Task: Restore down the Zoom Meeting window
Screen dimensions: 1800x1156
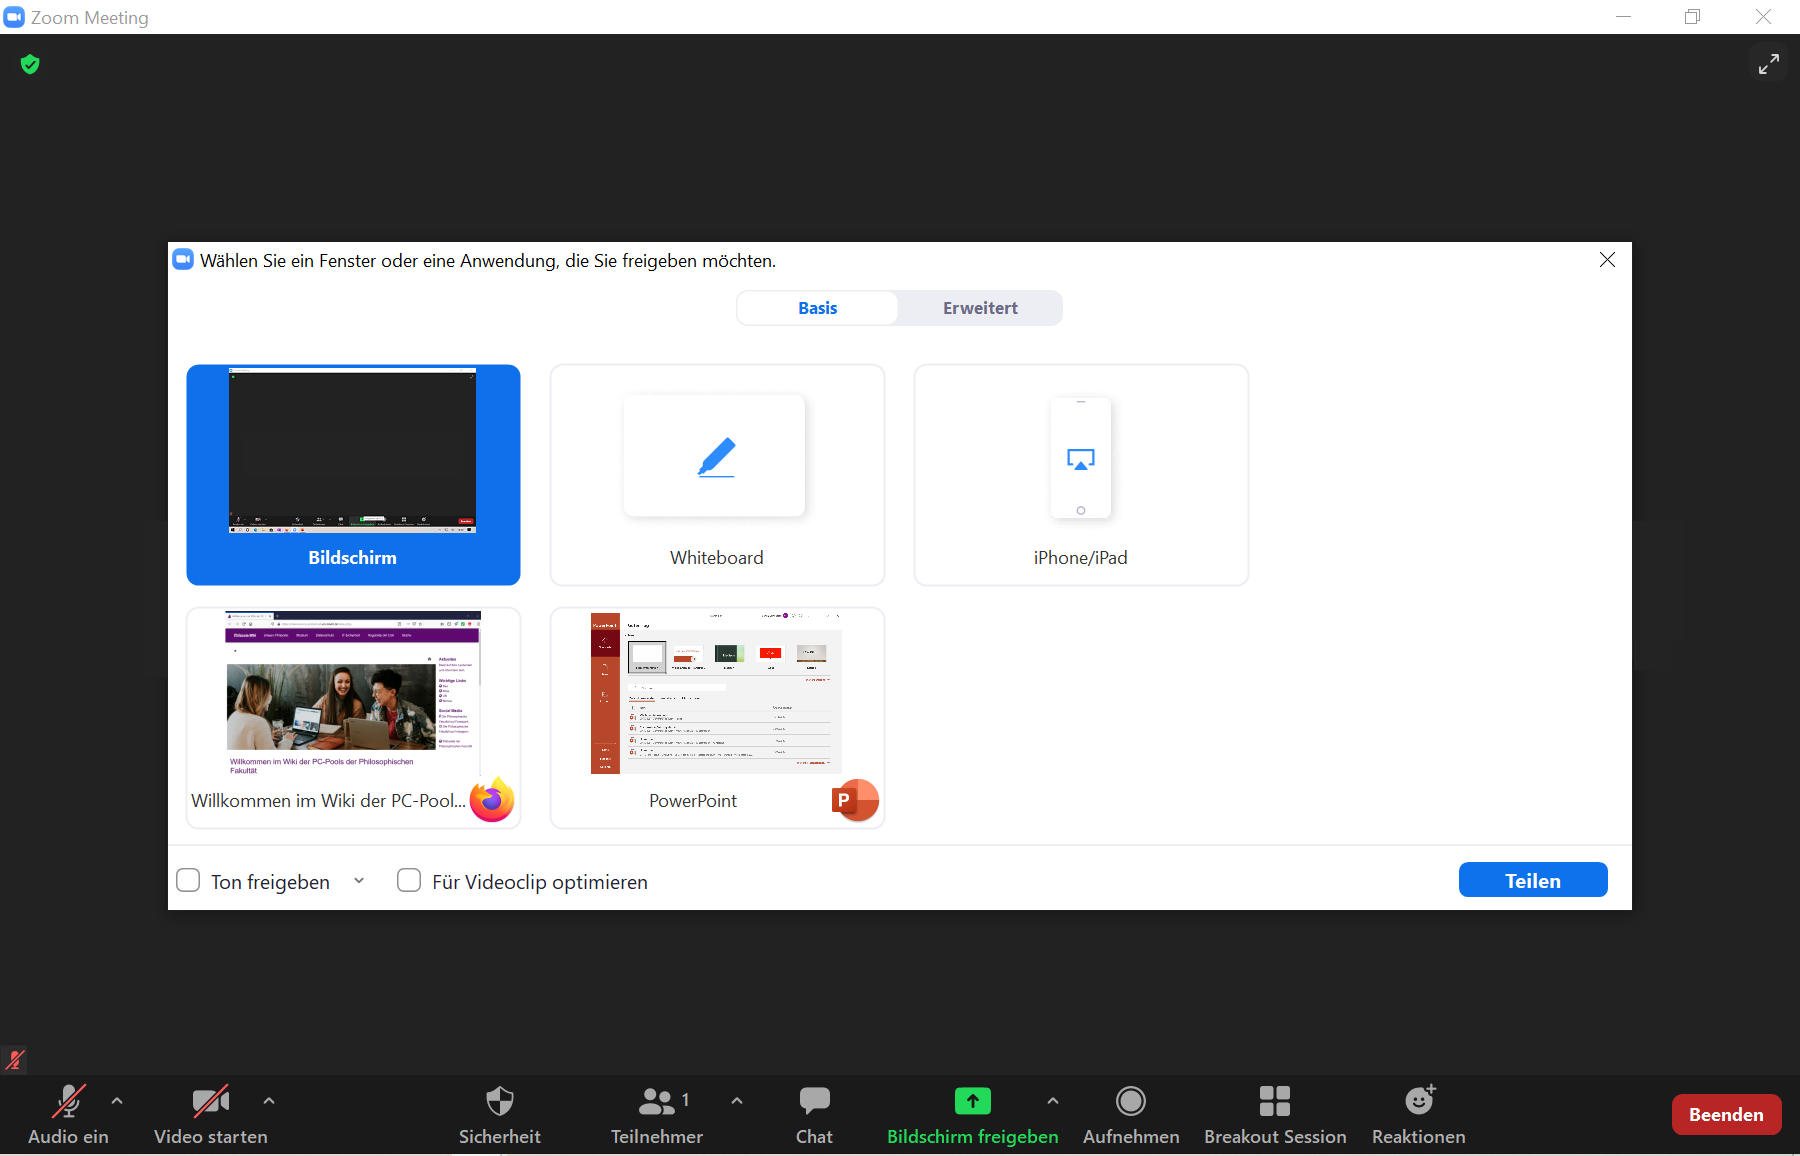Action: (1692, 17)
